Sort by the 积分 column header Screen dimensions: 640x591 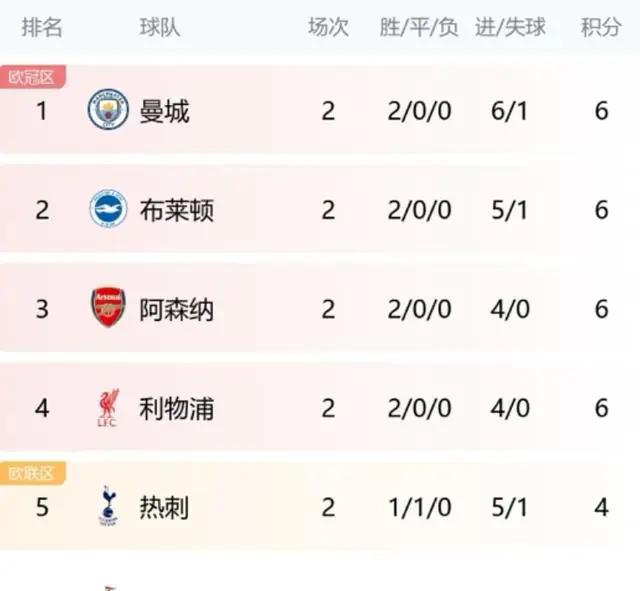tap(601, 27)
